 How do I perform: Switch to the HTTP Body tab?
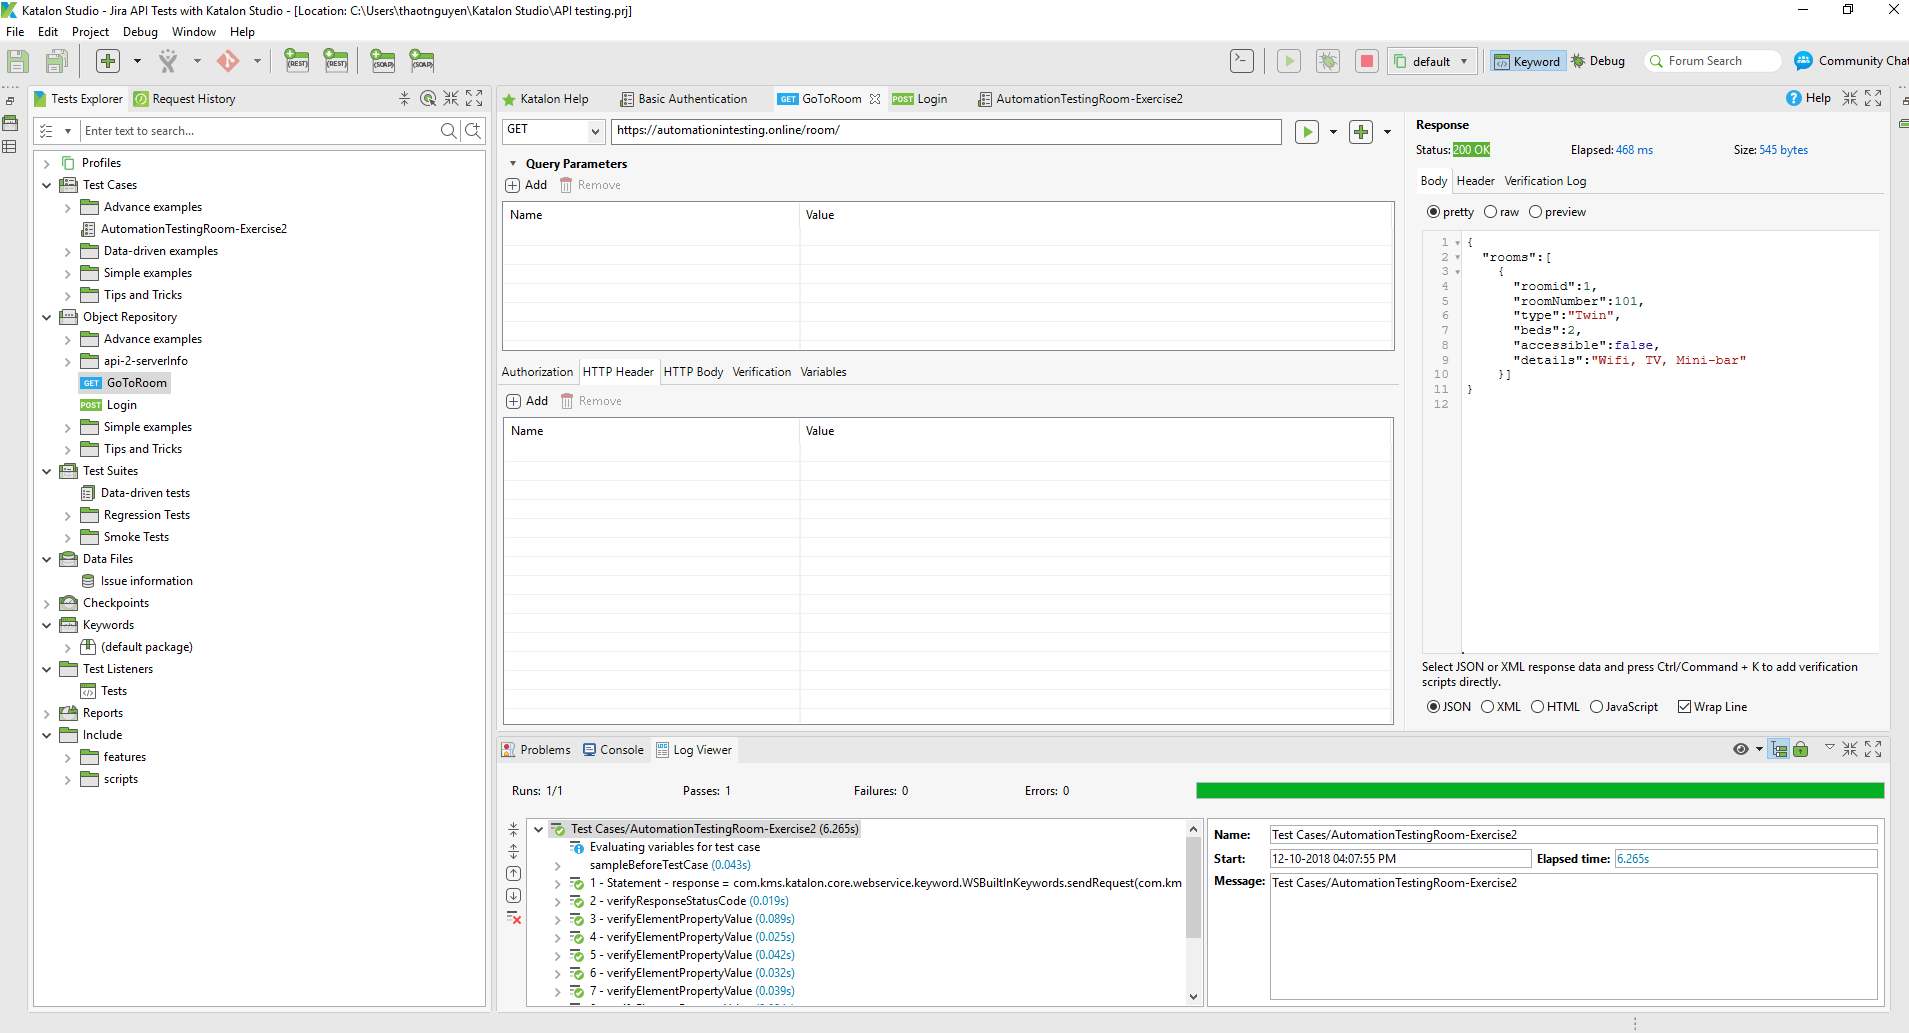tap(693, 372)
